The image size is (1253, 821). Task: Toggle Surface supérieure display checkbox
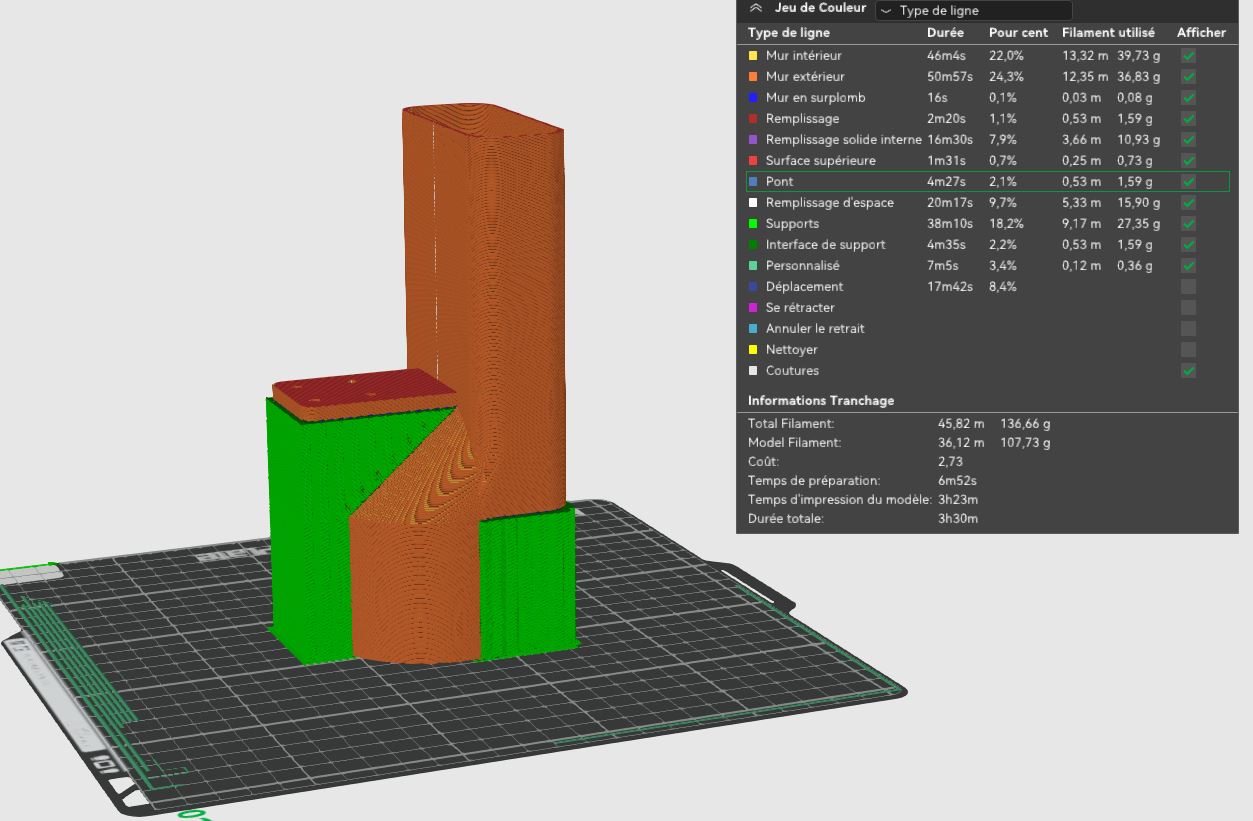[1188, 161]
